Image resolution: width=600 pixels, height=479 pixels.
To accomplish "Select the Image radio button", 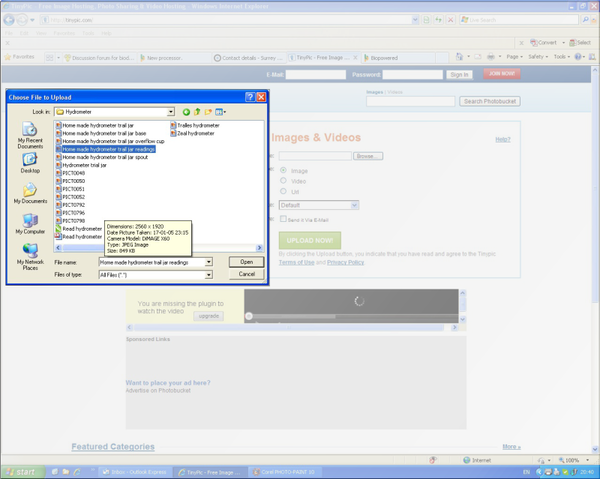I will tap(284, 171).
